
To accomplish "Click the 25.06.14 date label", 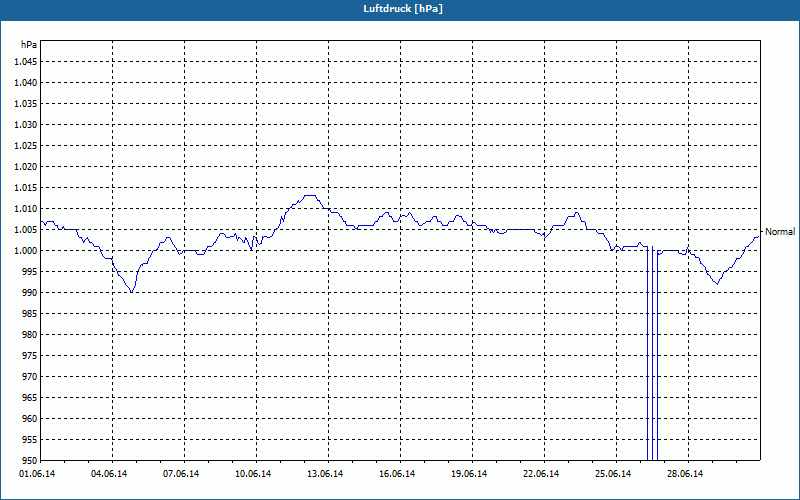I will click(x=613, y=474).
